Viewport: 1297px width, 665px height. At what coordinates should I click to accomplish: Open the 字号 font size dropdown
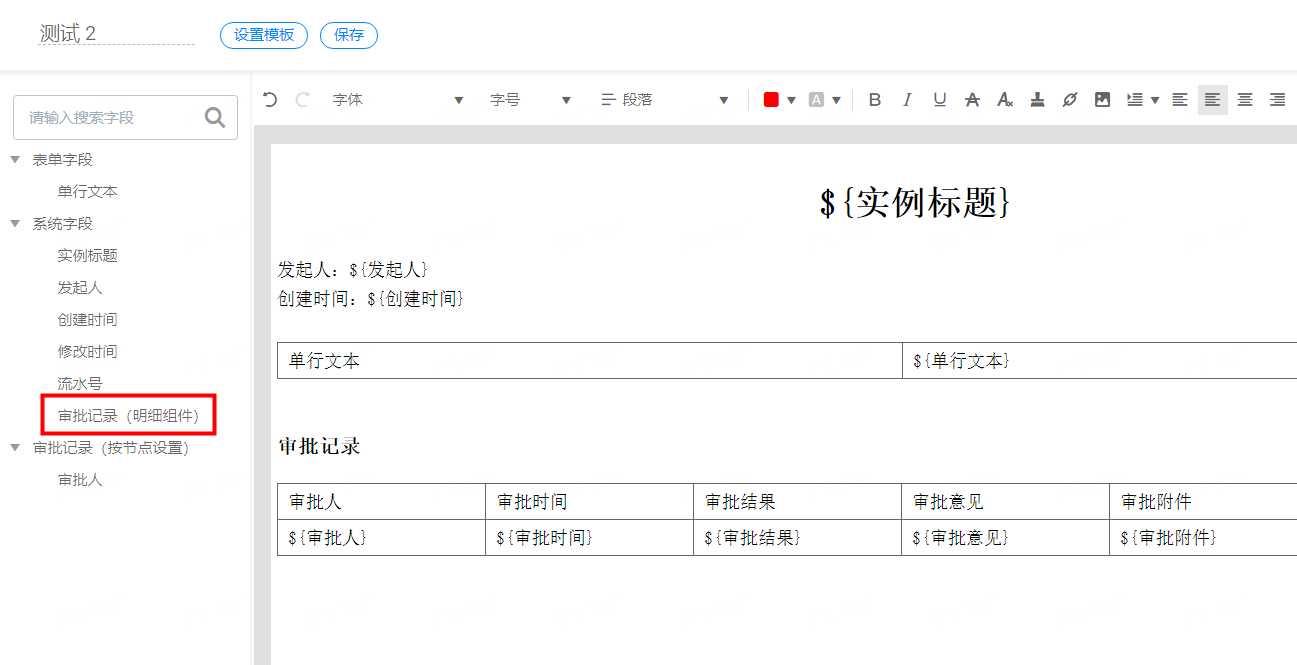530,100
